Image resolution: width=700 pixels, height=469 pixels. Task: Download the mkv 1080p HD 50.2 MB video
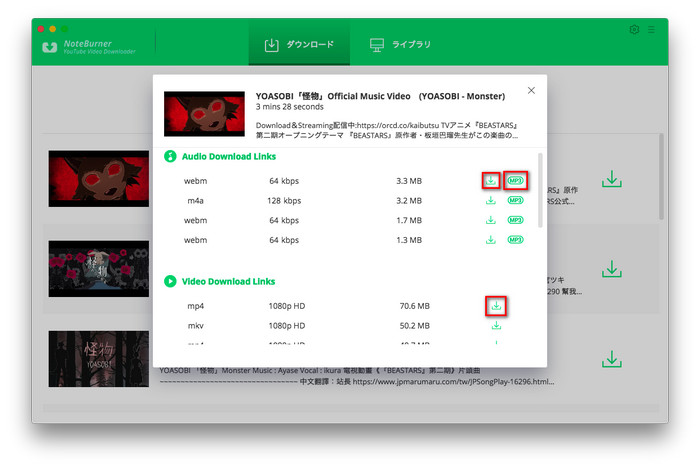coord(496,325)
